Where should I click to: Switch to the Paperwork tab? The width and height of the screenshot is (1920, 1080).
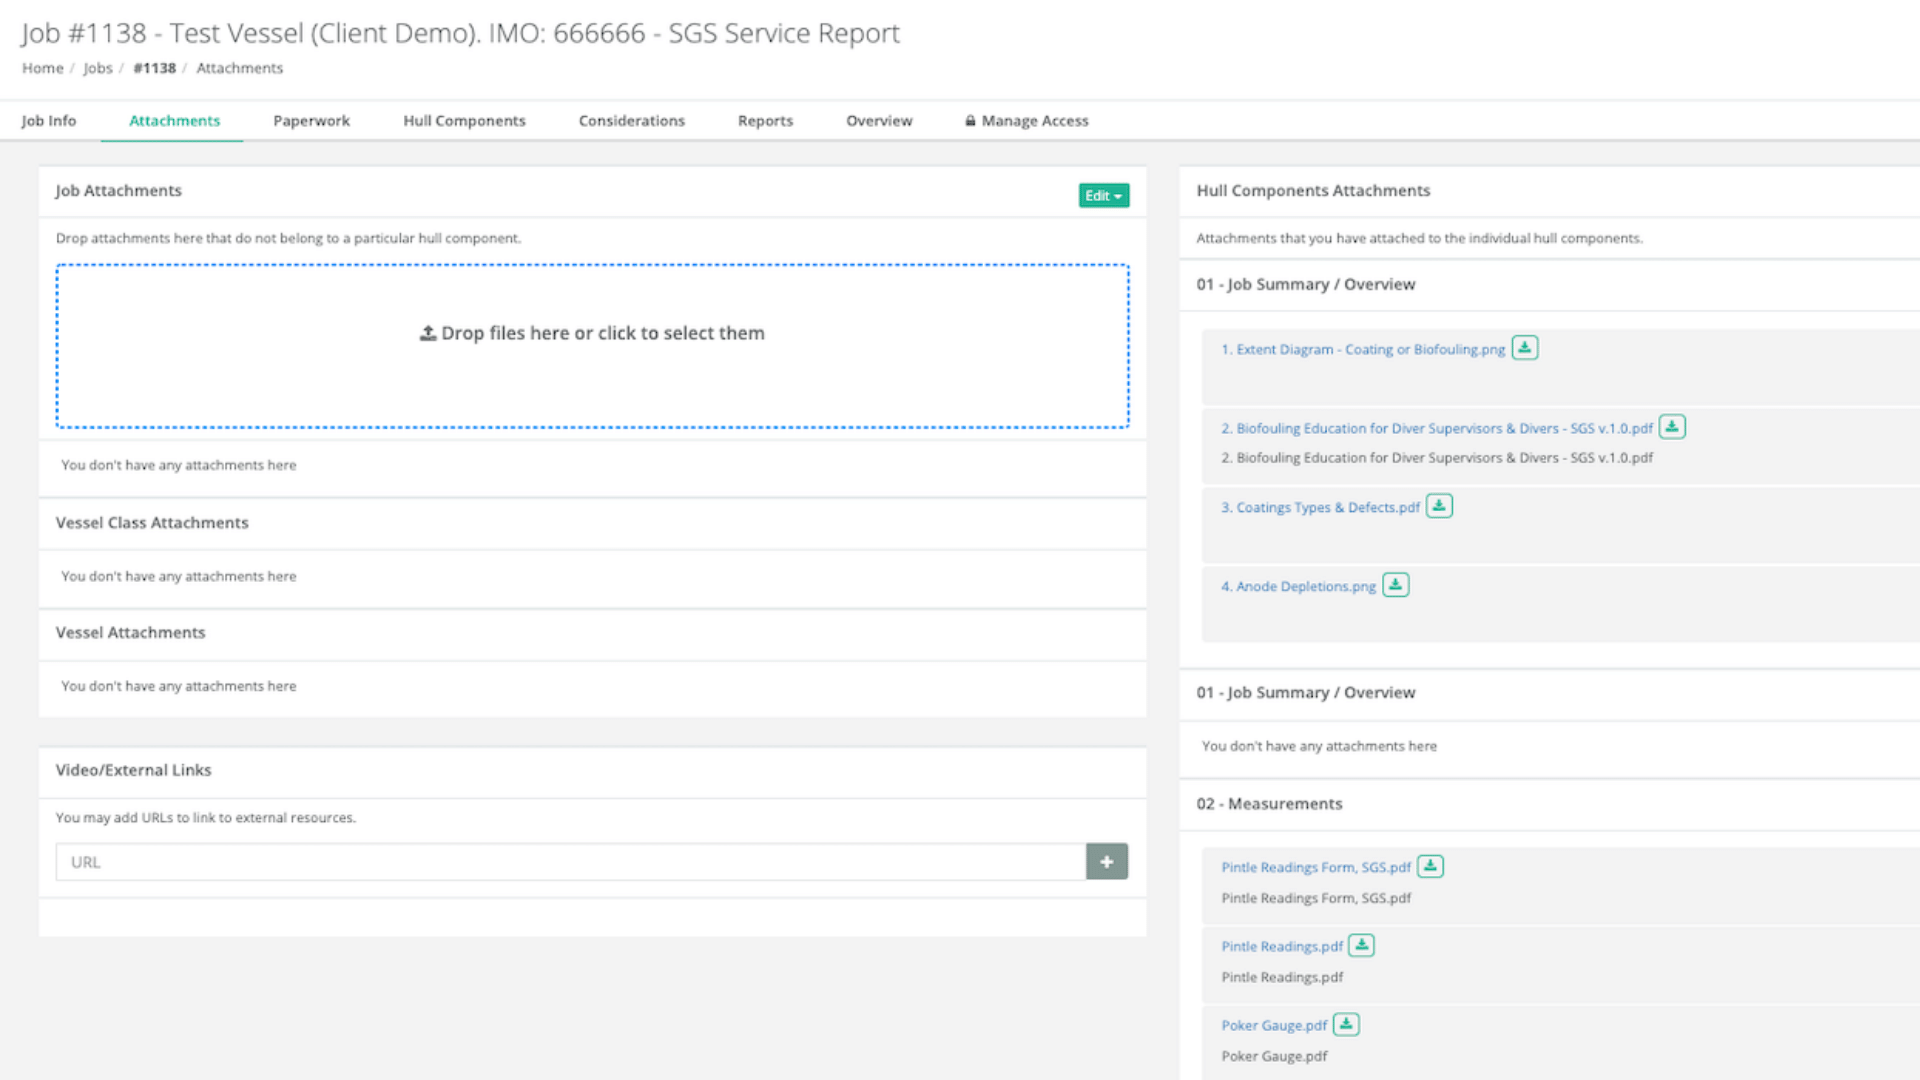(x=311, y=120)
